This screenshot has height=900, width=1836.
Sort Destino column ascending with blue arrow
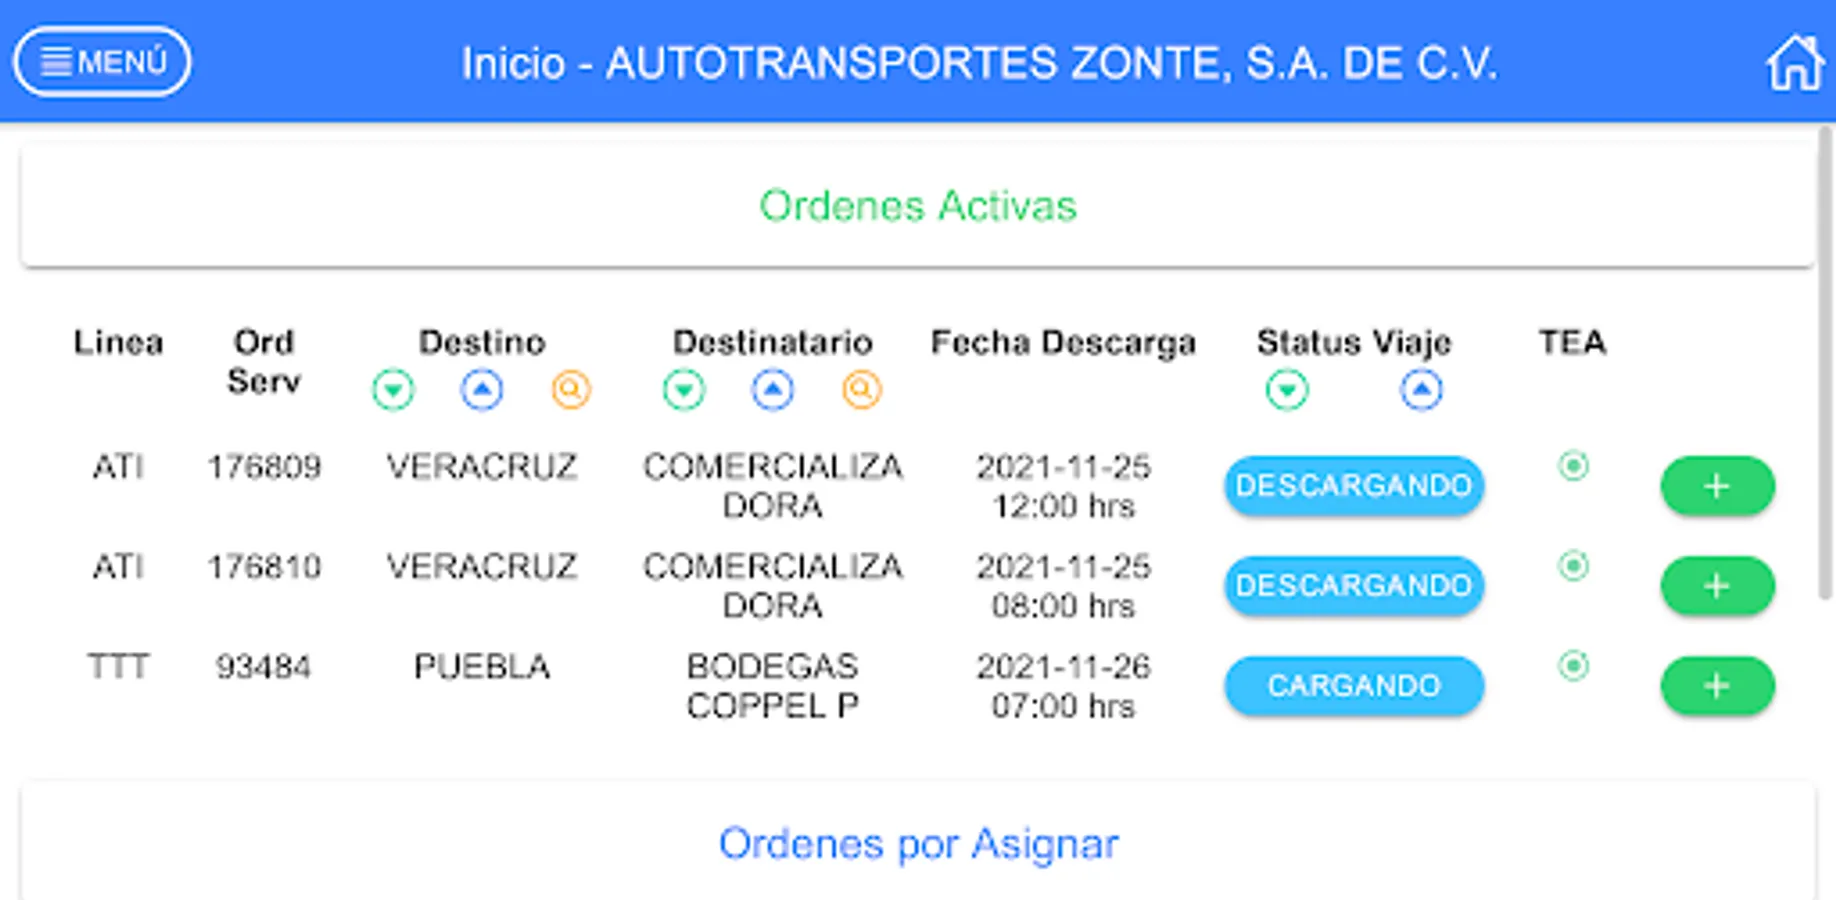tap(482, 390)
